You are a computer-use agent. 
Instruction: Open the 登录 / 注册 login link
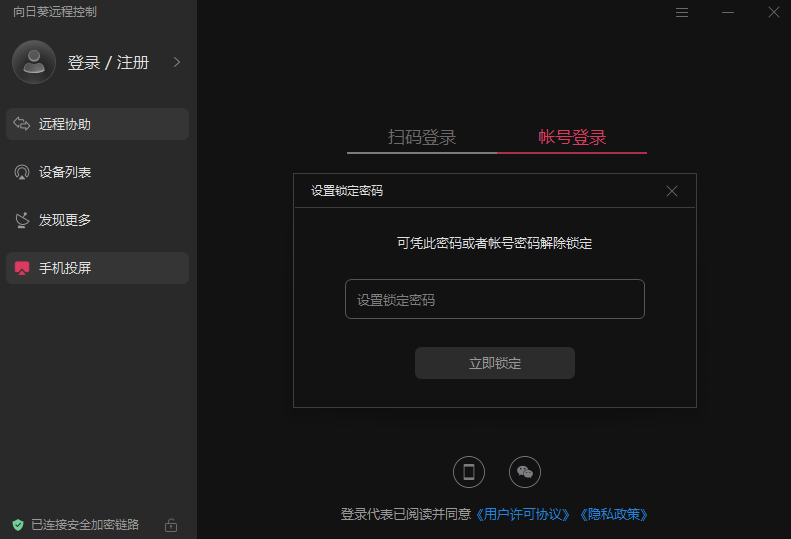point(108,63)
